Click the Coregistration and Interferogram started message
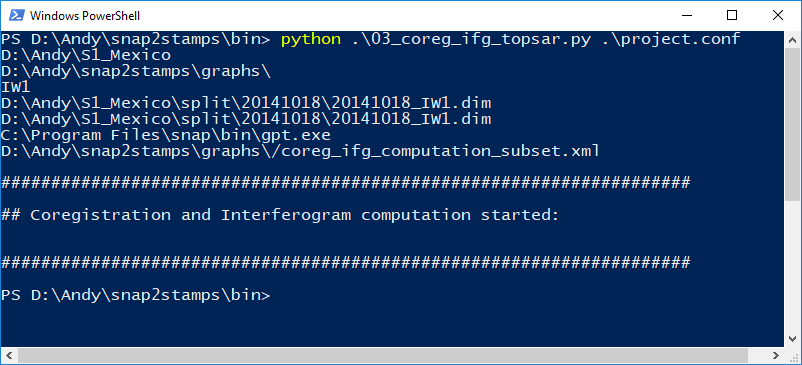This screenshot has width=802, height=365. 280,215
